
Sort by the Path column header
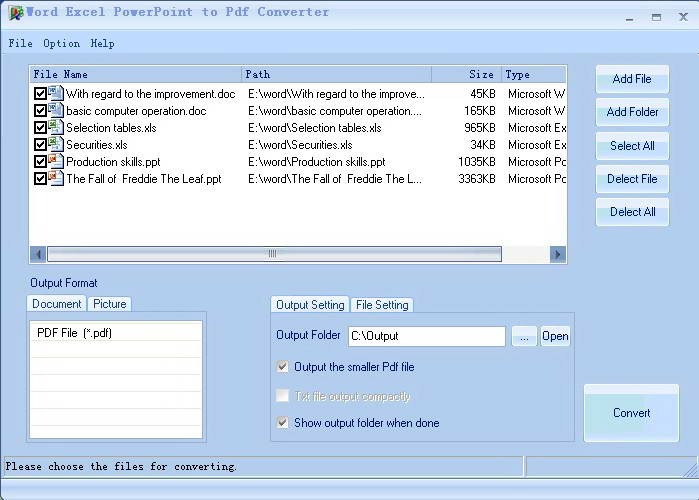pos(337,74)
